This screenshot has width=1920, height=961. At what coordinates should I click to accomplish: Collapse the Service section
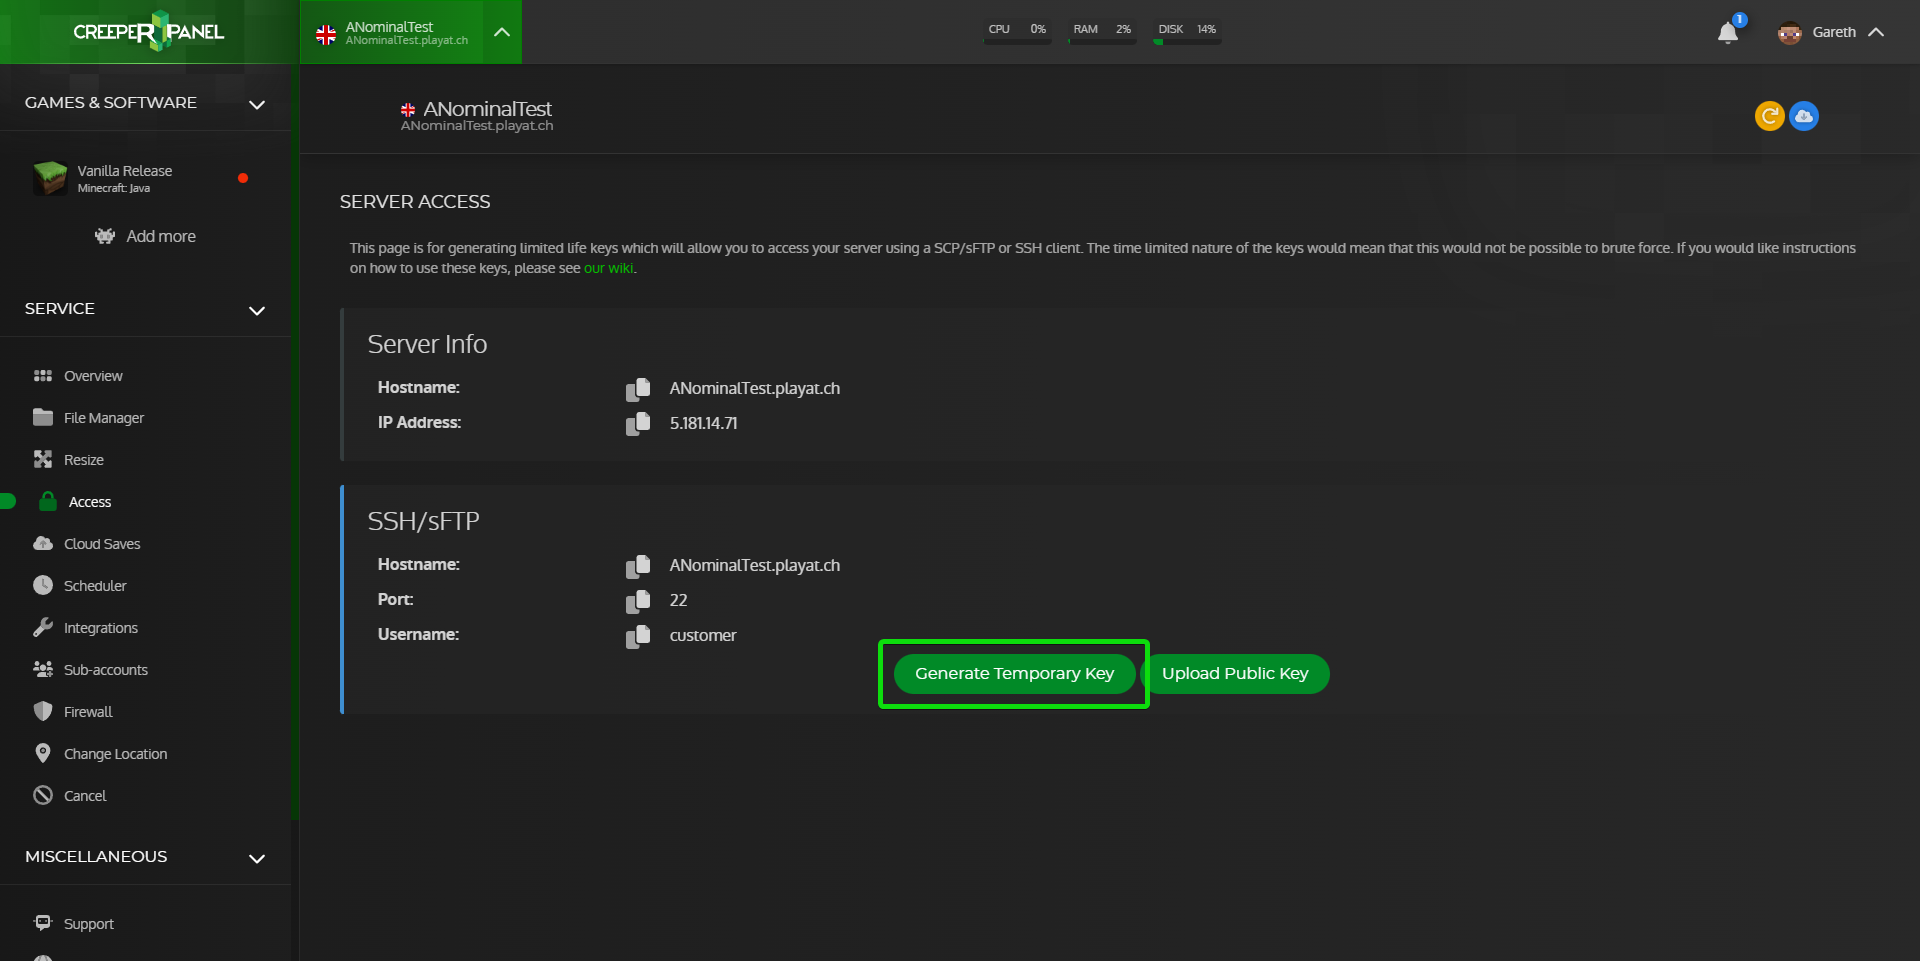[x=257, y=310]
